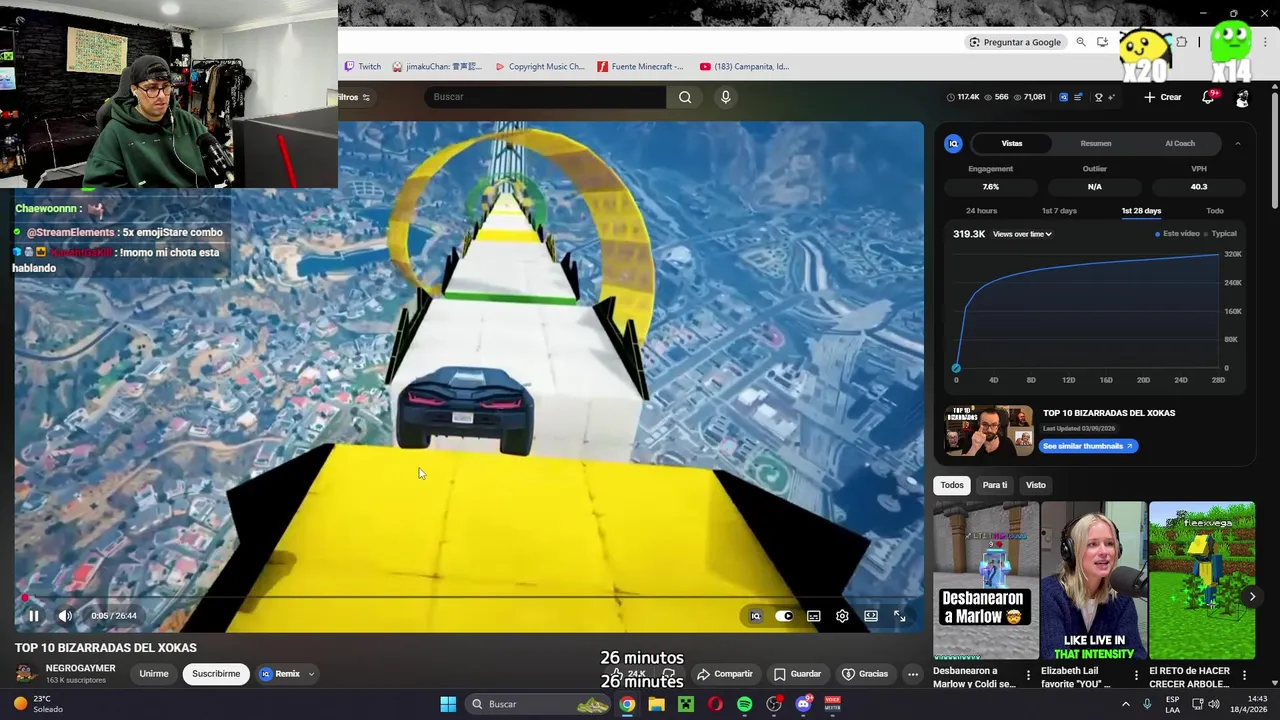The height and width of the screenshot is (720, 1280).
Task: Select the Todos filter chip
Action: (952, 485)
